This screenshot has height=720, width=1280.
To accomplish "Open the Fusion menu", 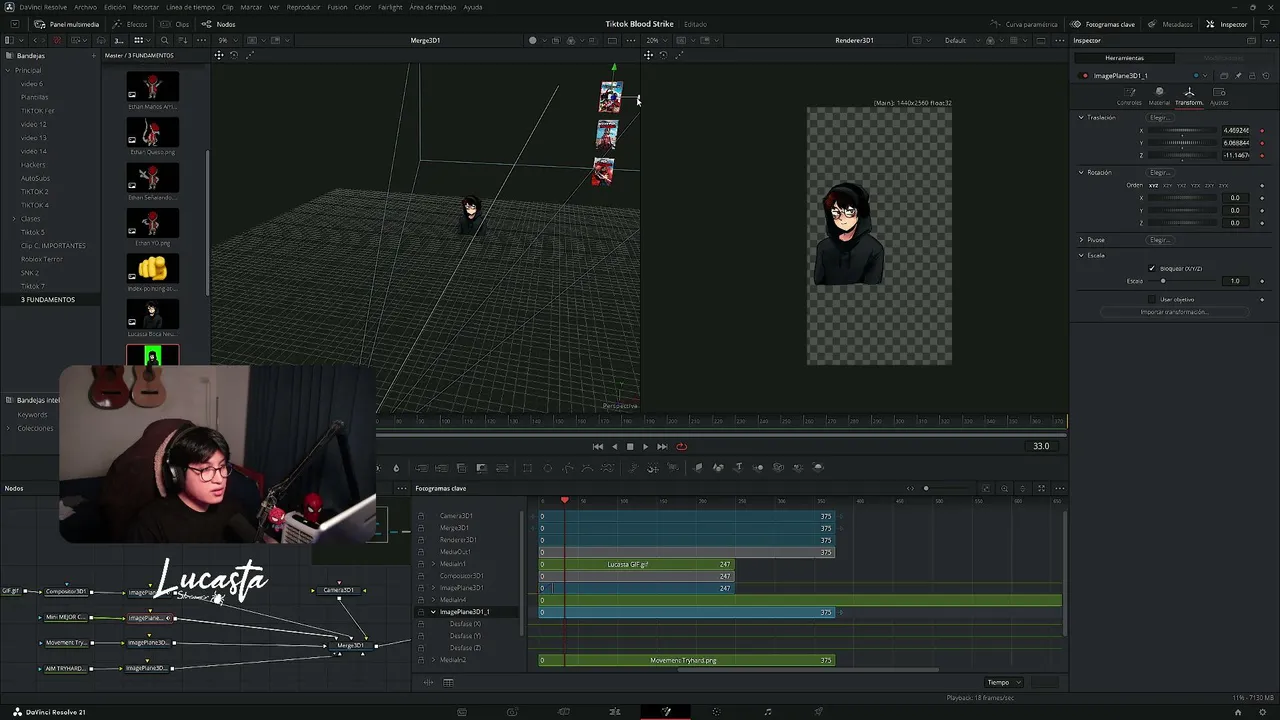I will pyautogui.click(x=337, y=7).
